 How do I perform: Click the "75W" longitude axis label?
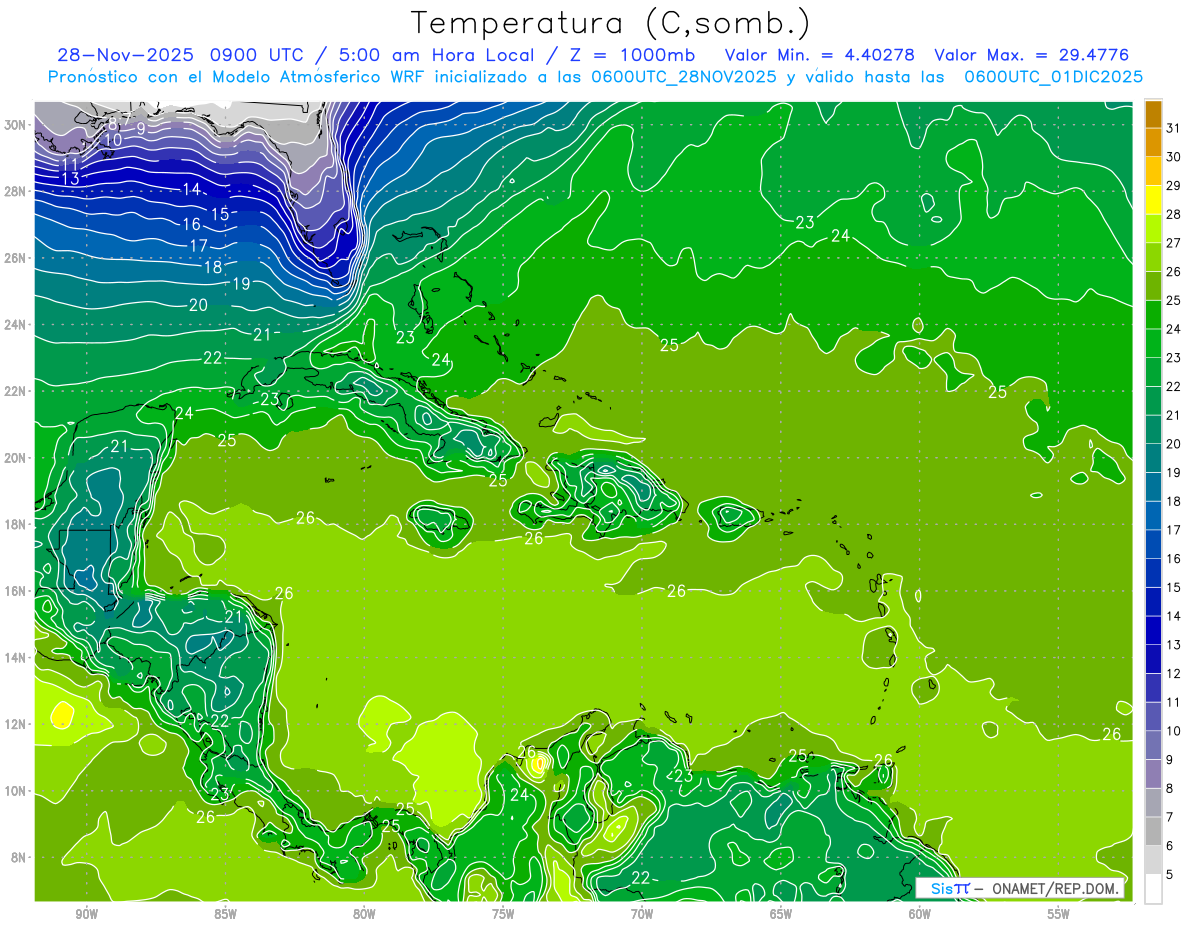pos(503,913)
